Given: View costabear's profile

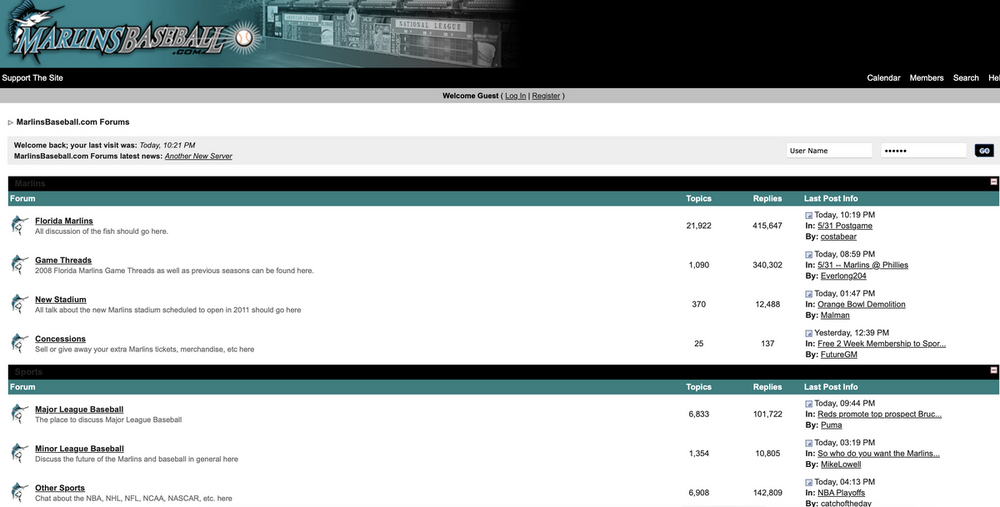Looking at the screenshot, I should coord(838,237).
